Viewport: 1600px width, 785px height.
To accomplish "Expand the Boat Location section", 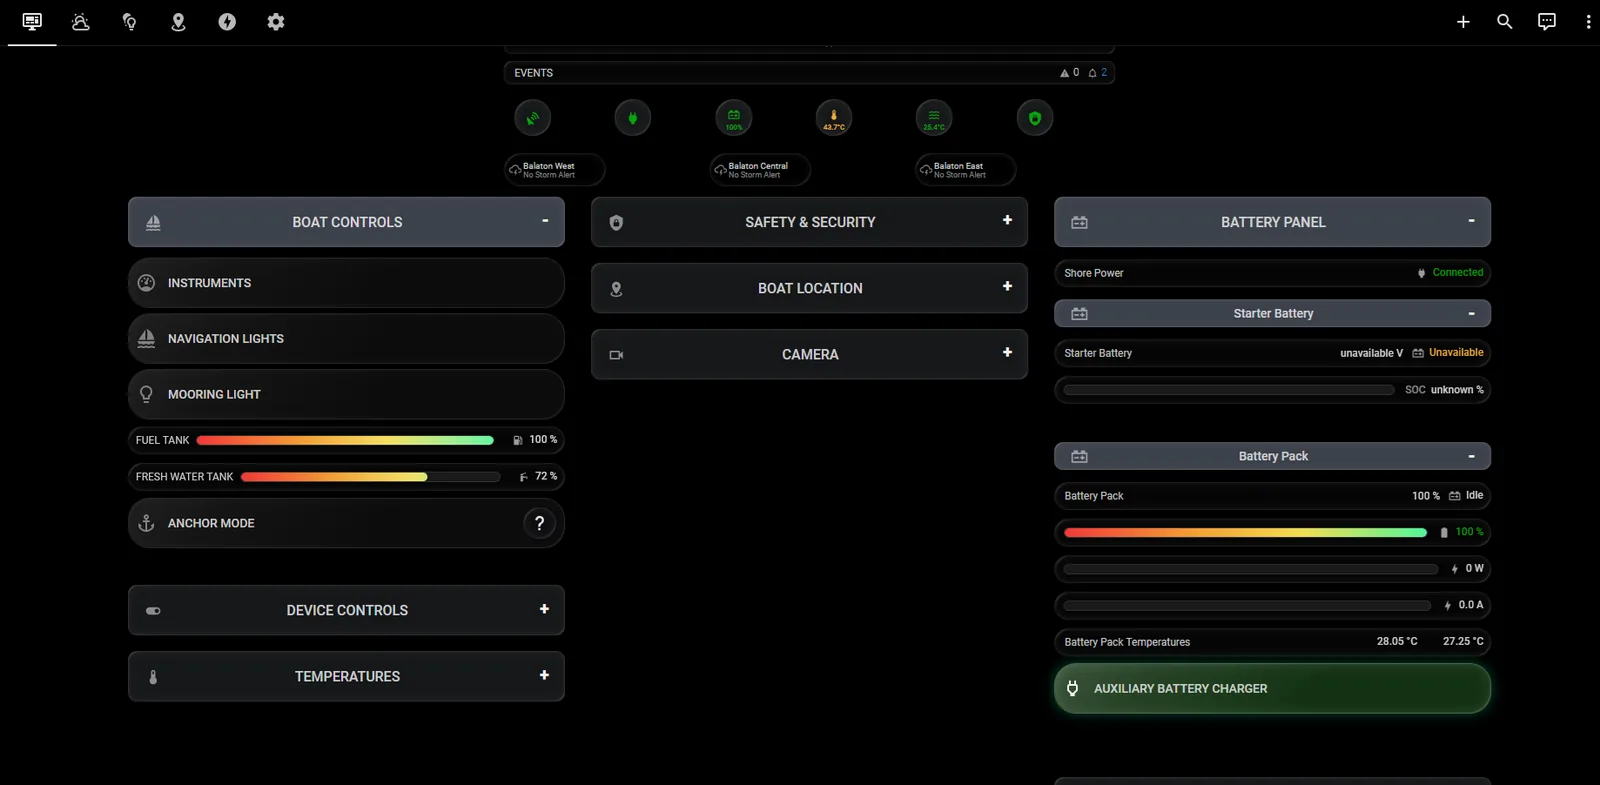I will coord(809,288).
